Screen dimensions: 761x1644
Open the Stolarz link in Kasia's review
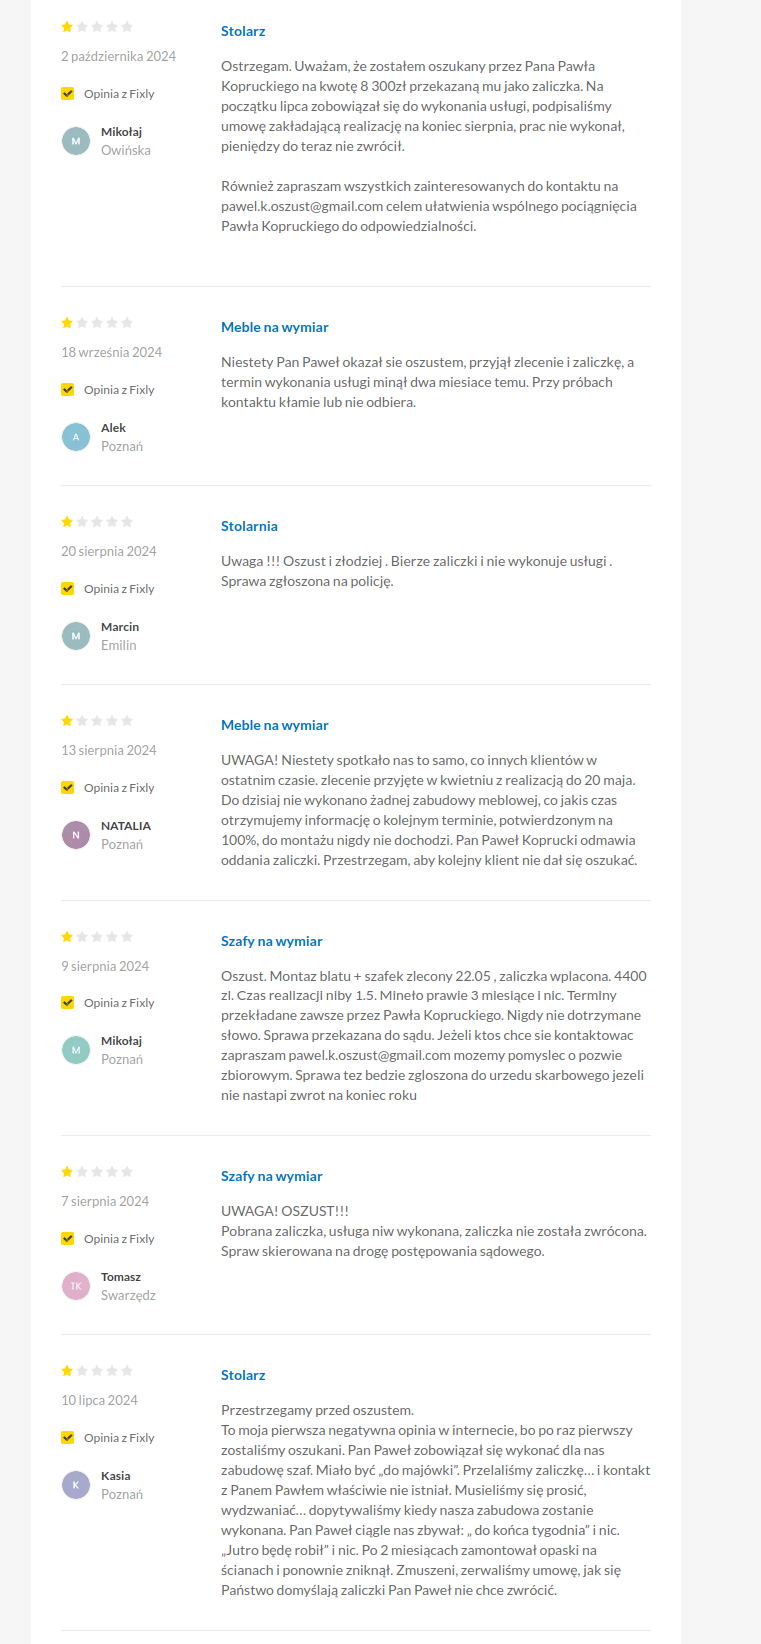click(x=243, y=1375)
